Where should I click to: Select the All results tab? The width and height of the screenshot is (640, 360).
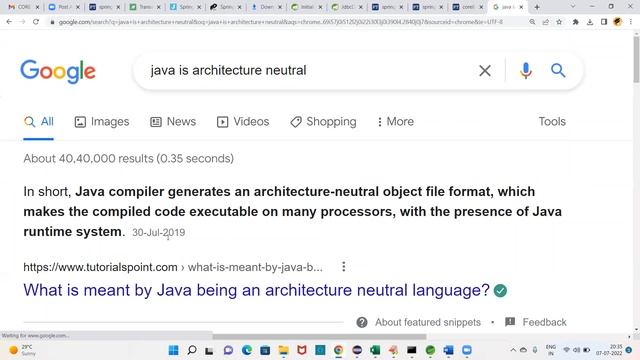coord(38,122)
